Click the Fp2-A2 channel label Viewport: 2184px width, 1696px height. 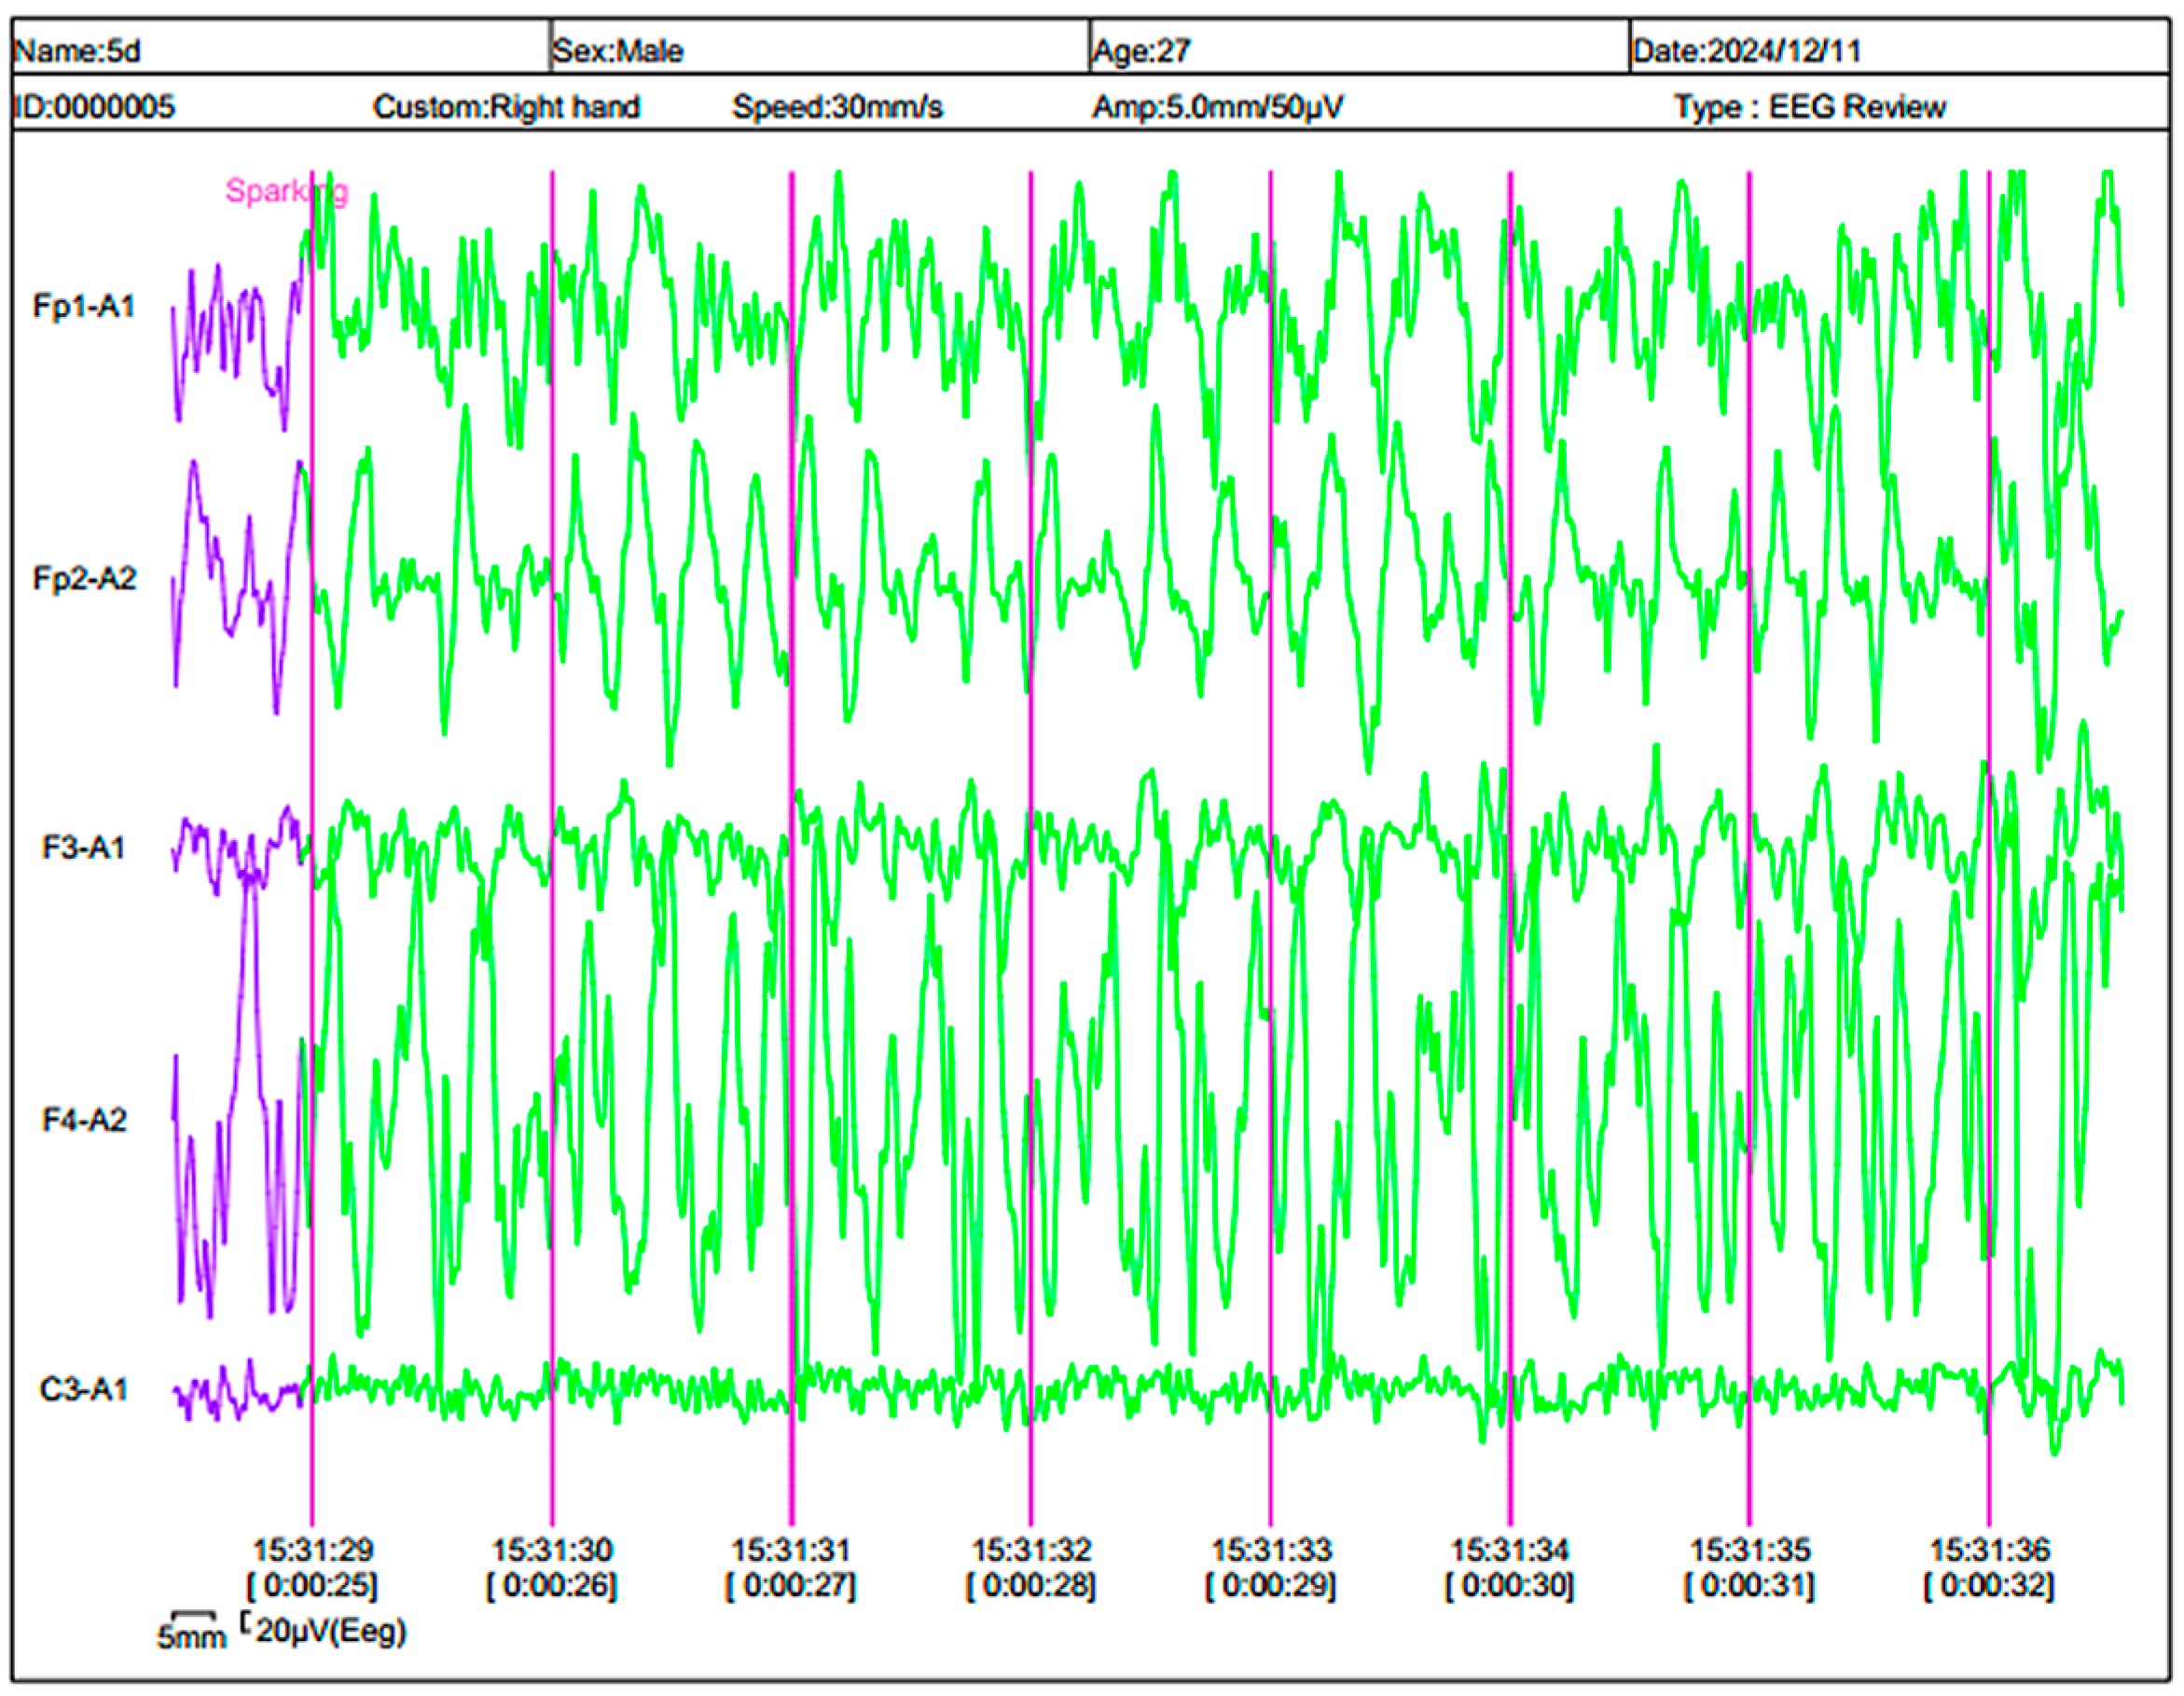click(84, 578)
